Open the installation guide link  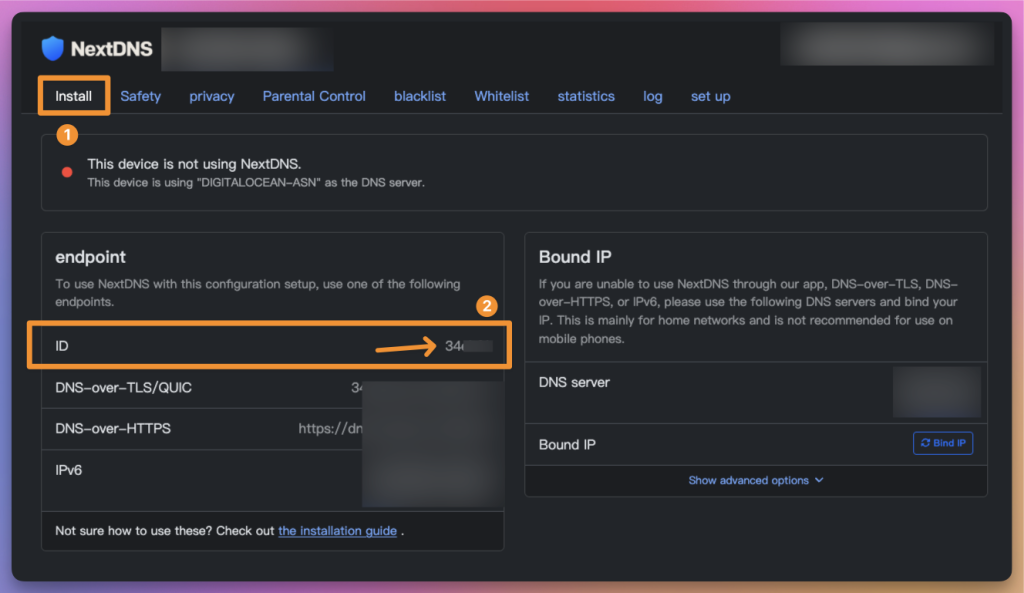point(338,530)
